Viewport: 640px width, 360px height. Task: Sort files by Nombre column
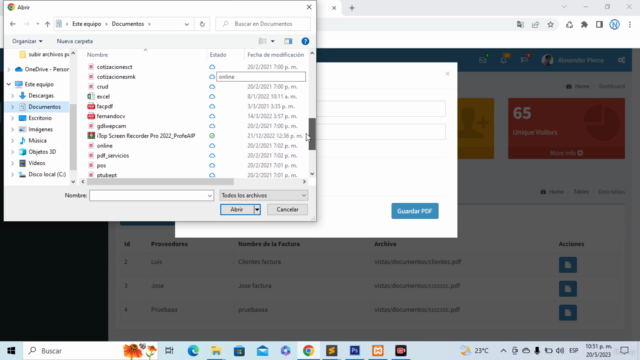(97, 55)
